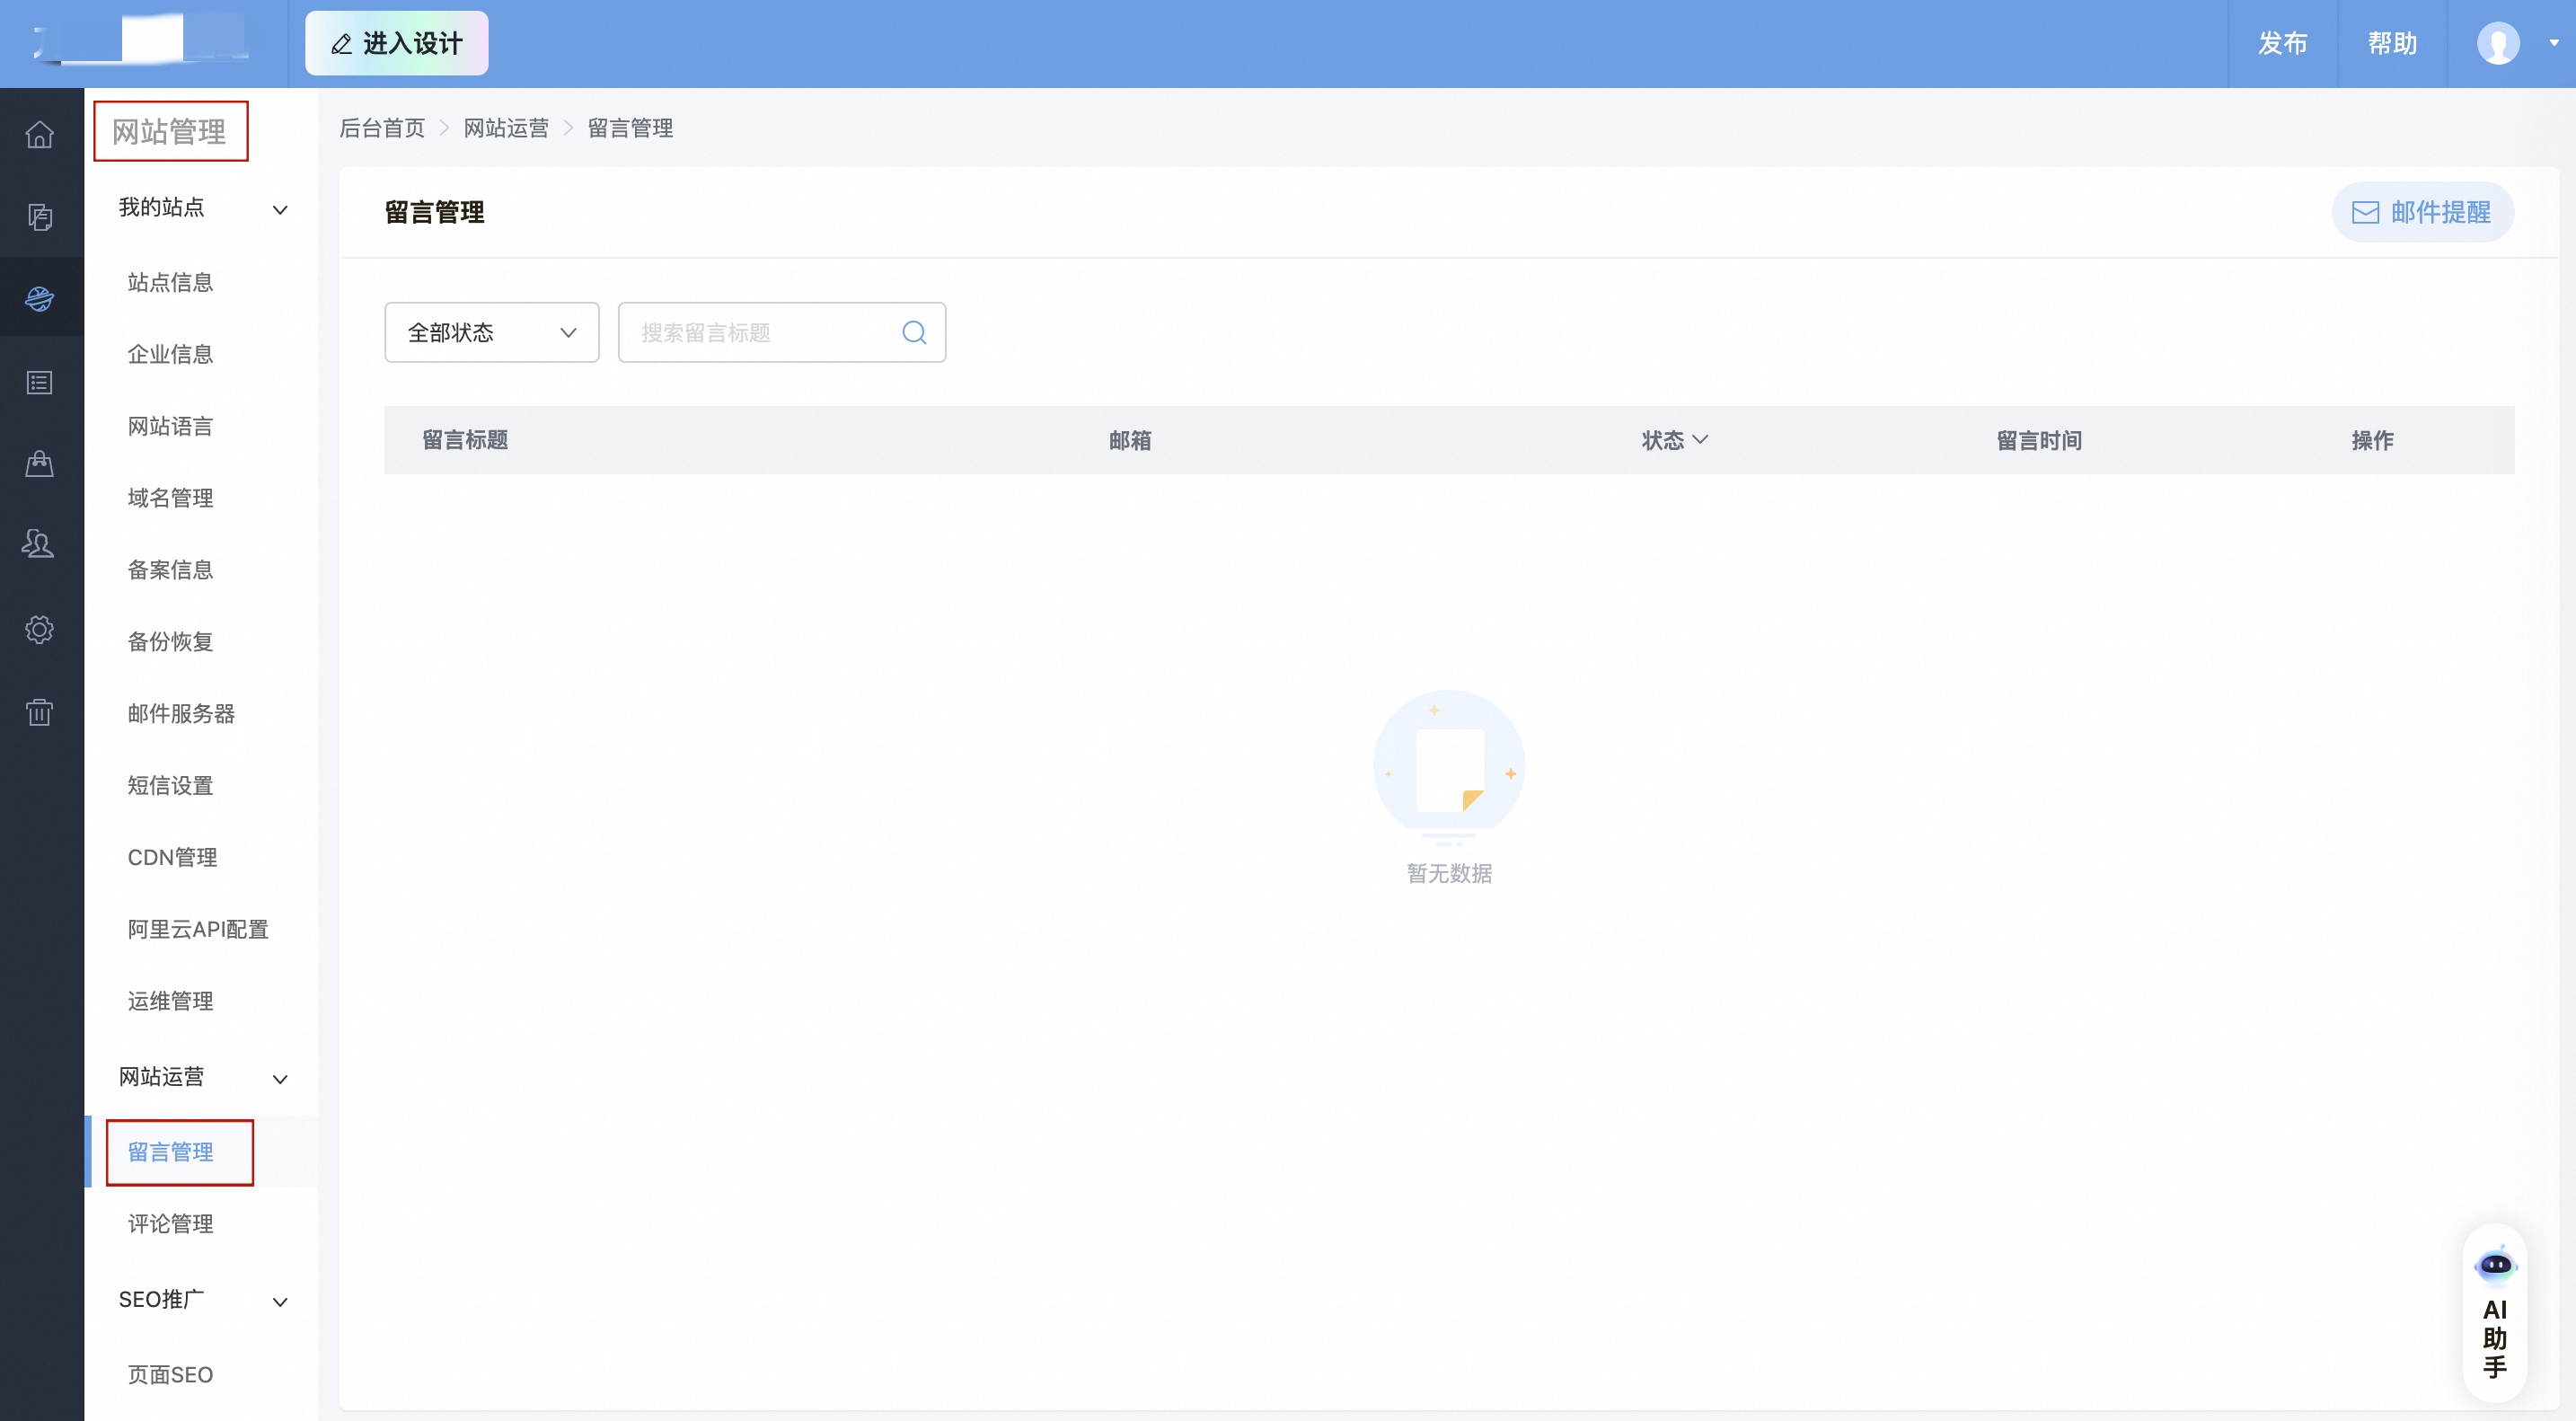Open 备份恢复 from the sidebar
The image size is (2576, 1421).
(170, 641)
